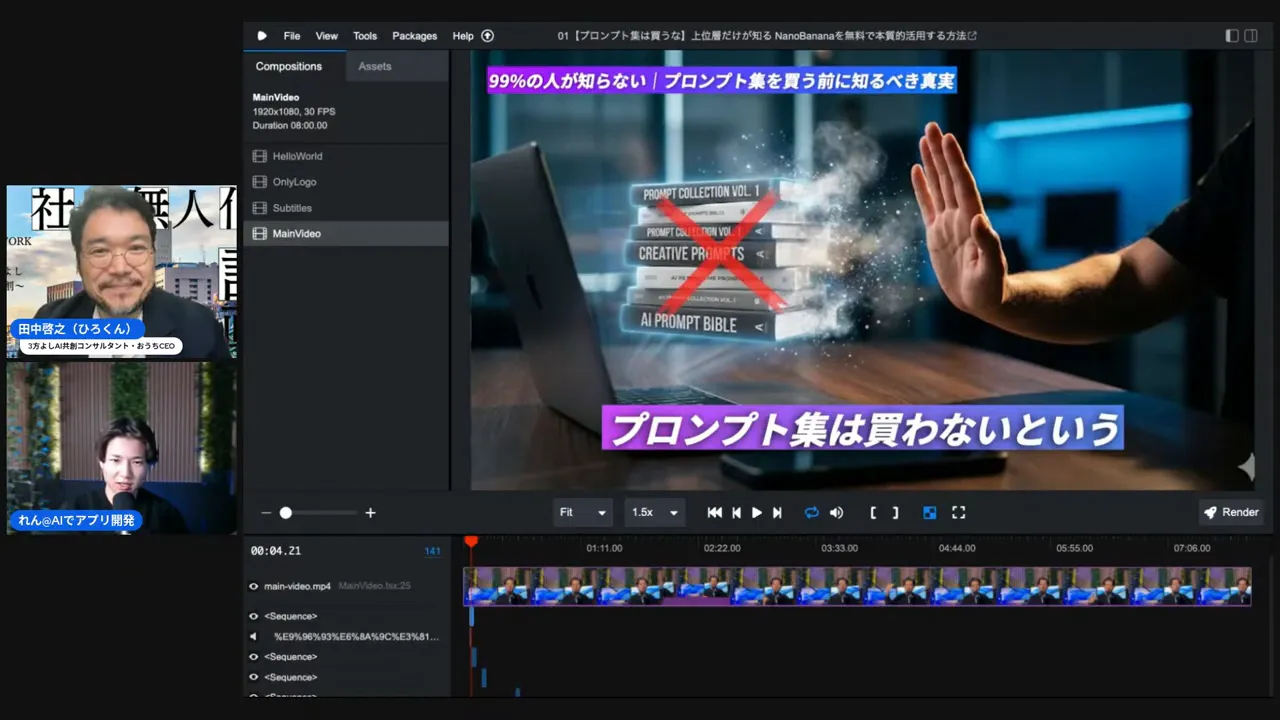Enter fullscreen preview mode
Screen dimensions: 1280x720
tap(958, 512)
